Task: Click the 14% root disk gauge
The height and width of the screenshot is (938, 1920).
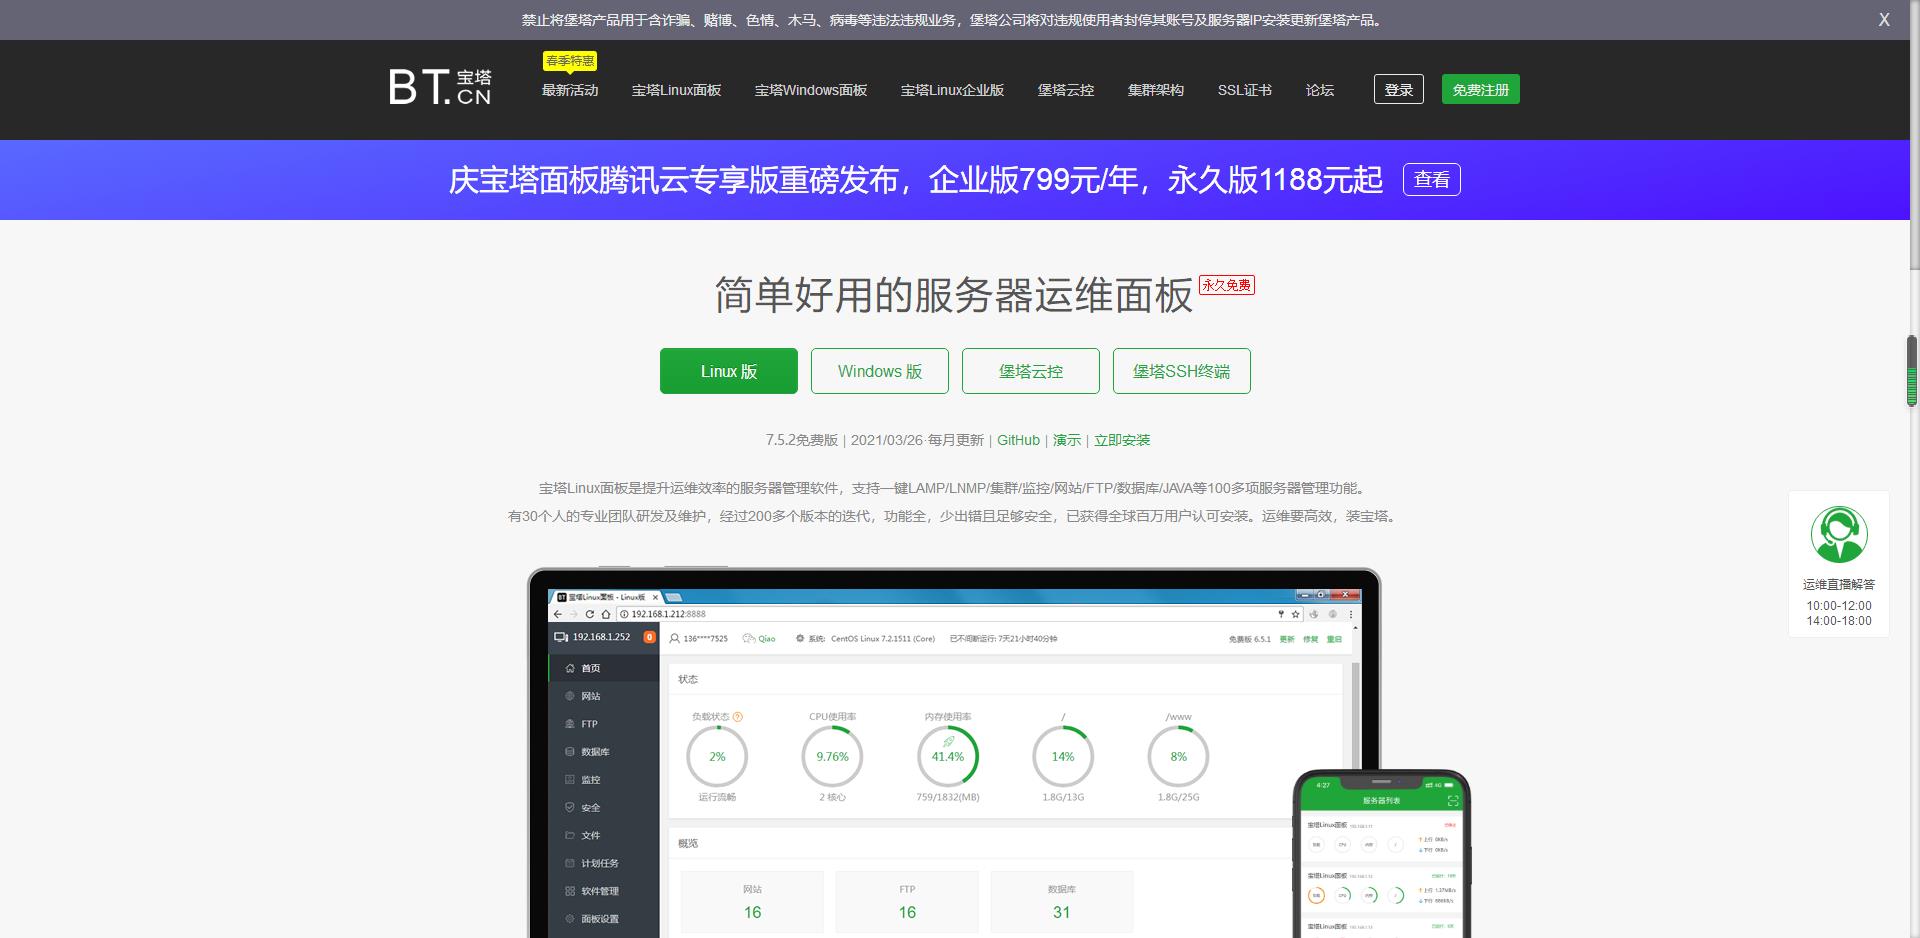Action: click(x=1063, y=757)
